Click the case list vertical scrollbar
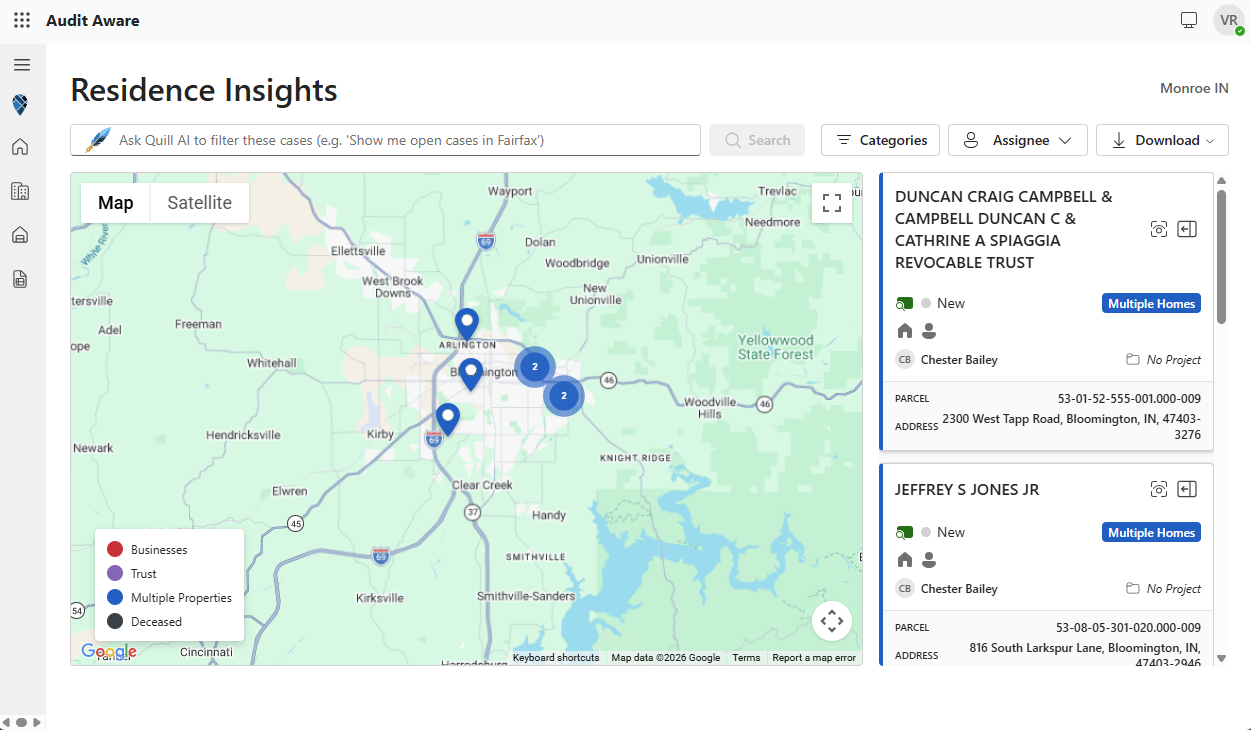Screen dimensions: 1251x730 click(1221, 256)
